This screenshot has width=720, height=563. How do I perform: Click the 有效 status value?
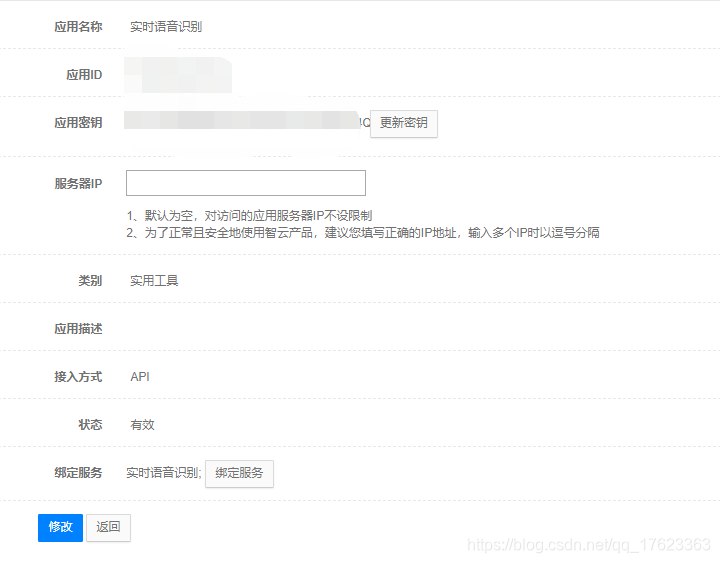click(142, 425)
